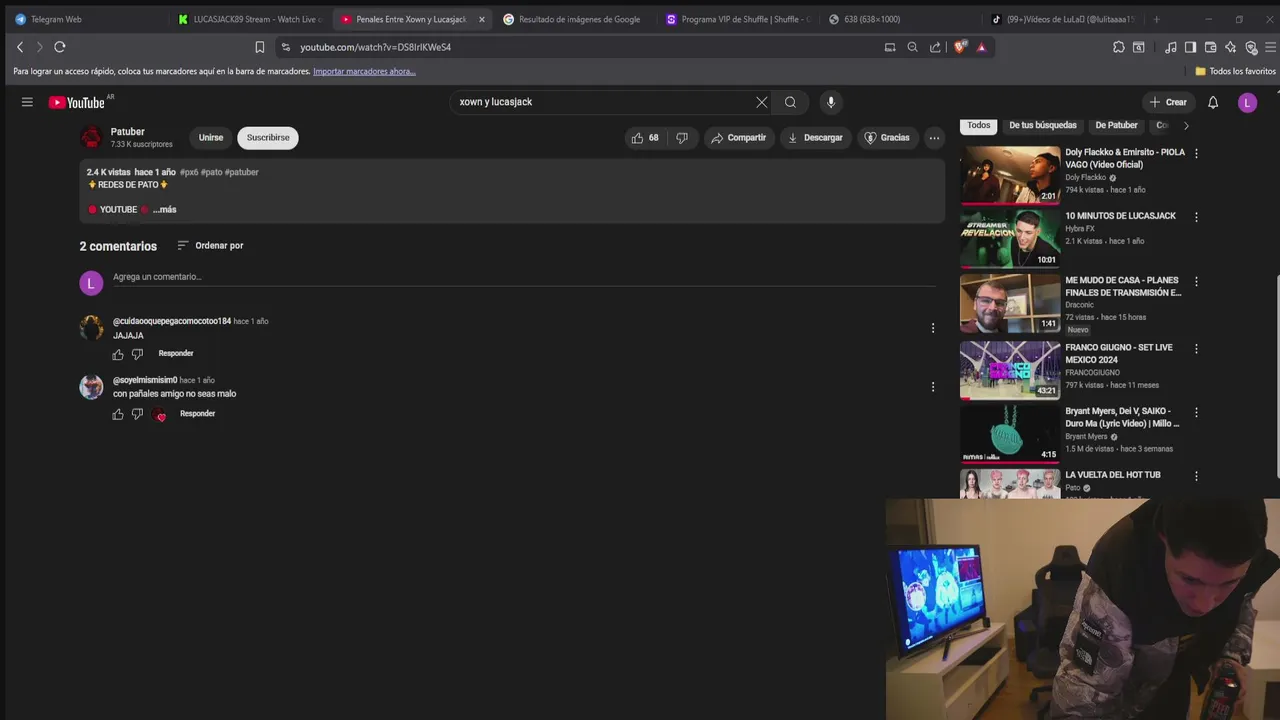Like the 'con pañales amigo' comment

[118, 414]
